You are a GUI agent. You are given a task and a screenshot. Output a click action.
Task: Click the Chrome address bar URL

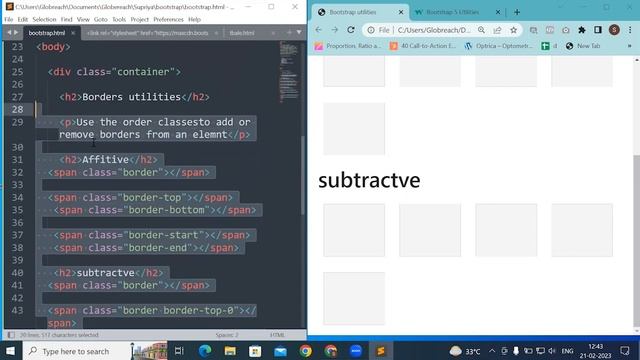tap(434, 30)
